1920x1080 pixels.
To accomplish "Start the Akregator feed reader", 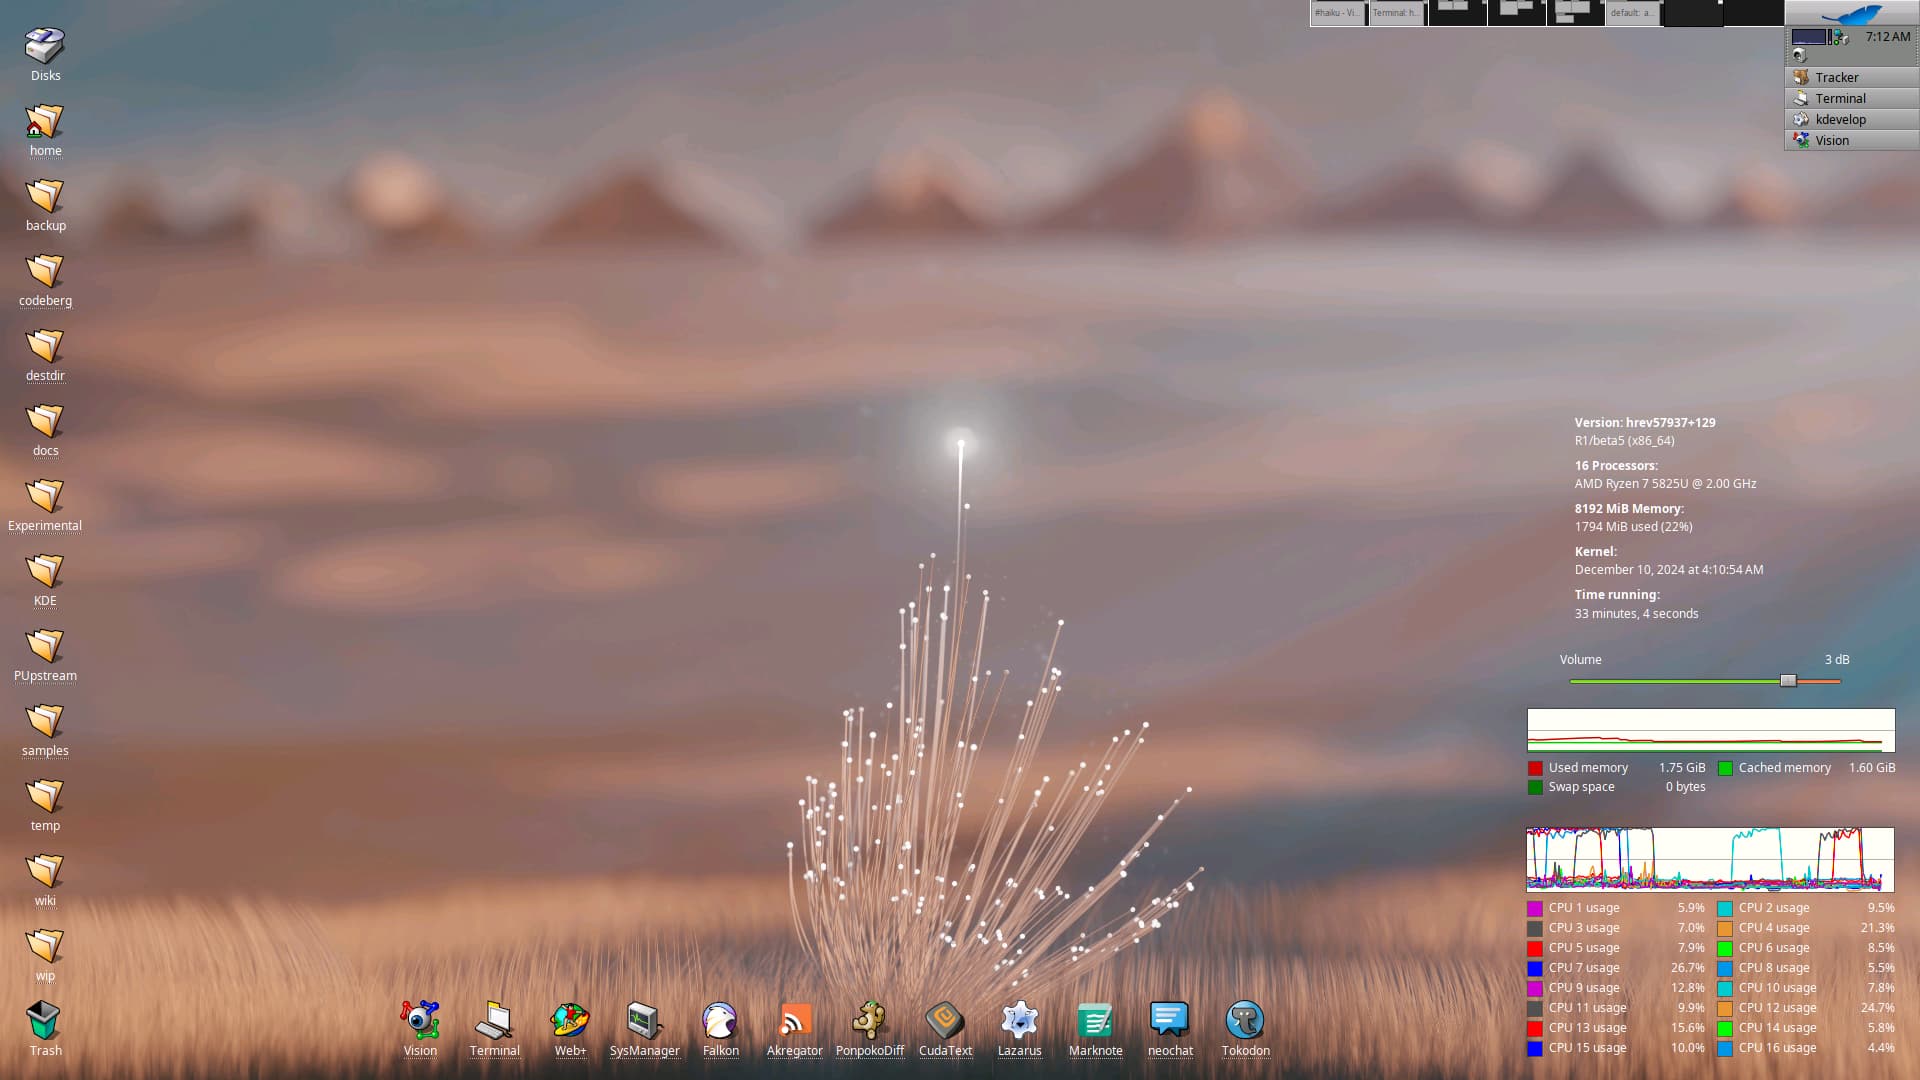I will [x=795, y=1021].
